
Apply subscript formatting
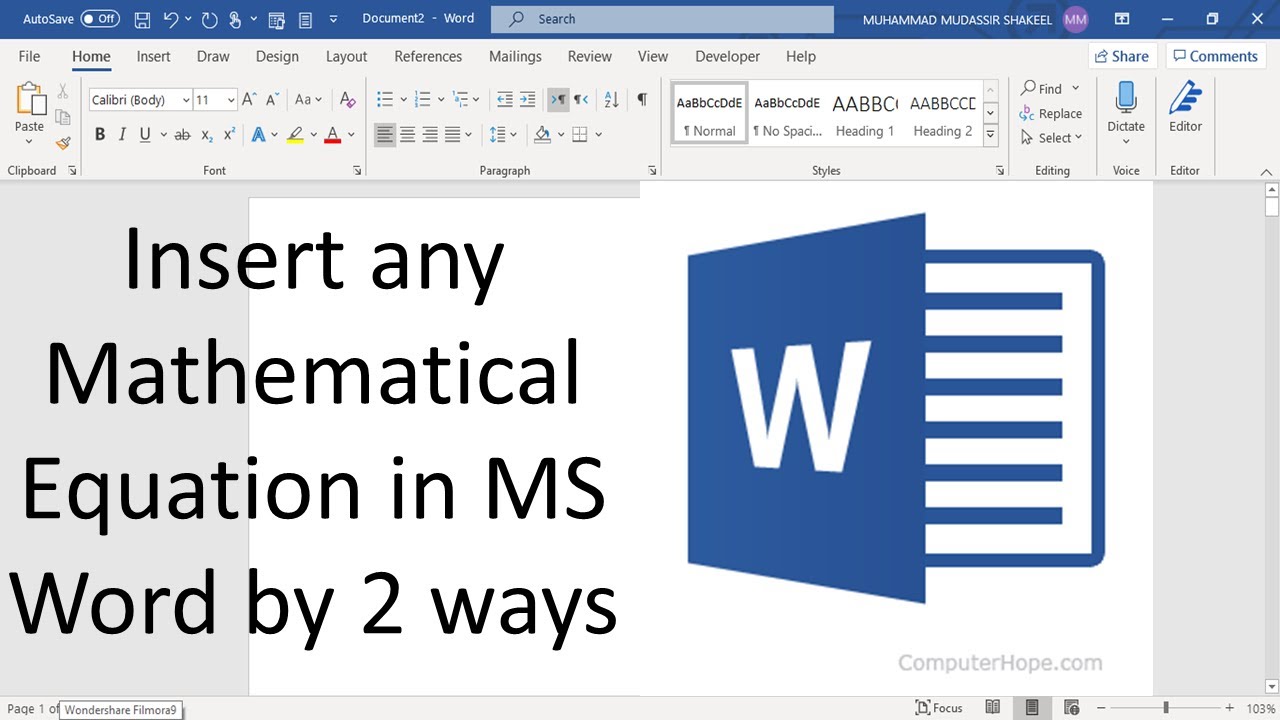207,134
